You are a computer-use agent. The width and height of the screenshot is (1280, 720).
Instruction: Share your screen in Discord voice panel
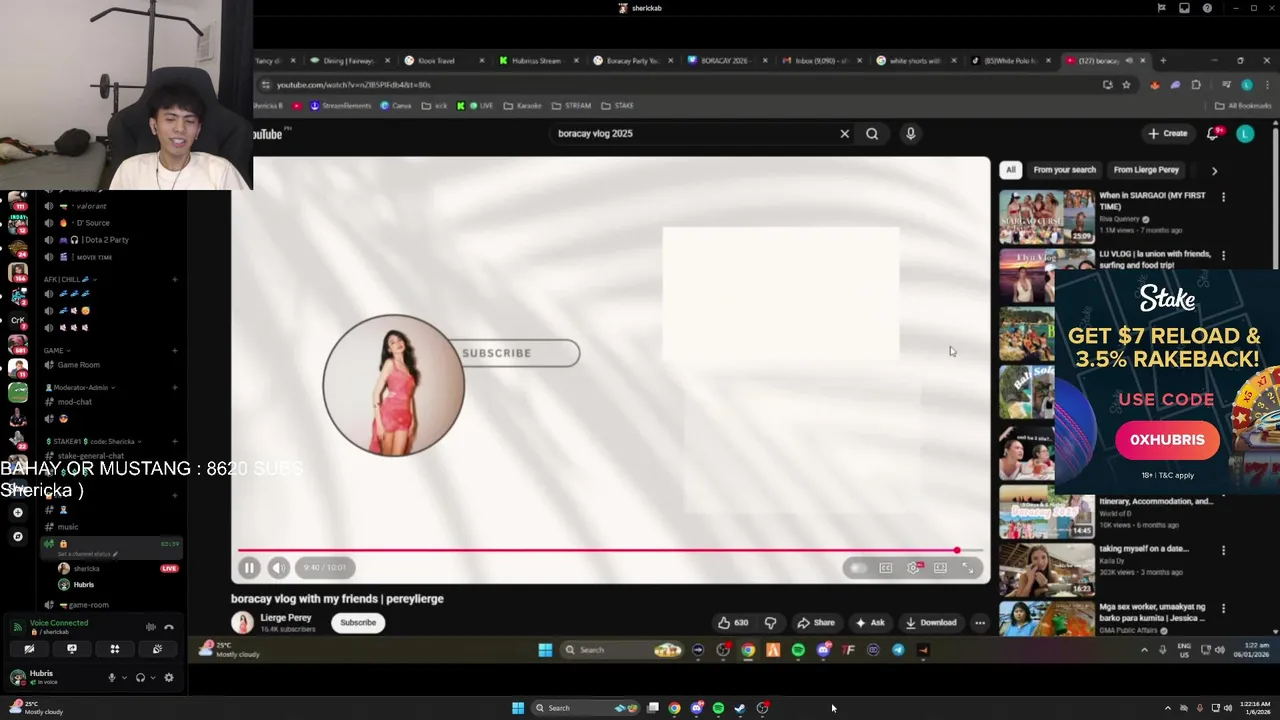[x=72, y=649]
